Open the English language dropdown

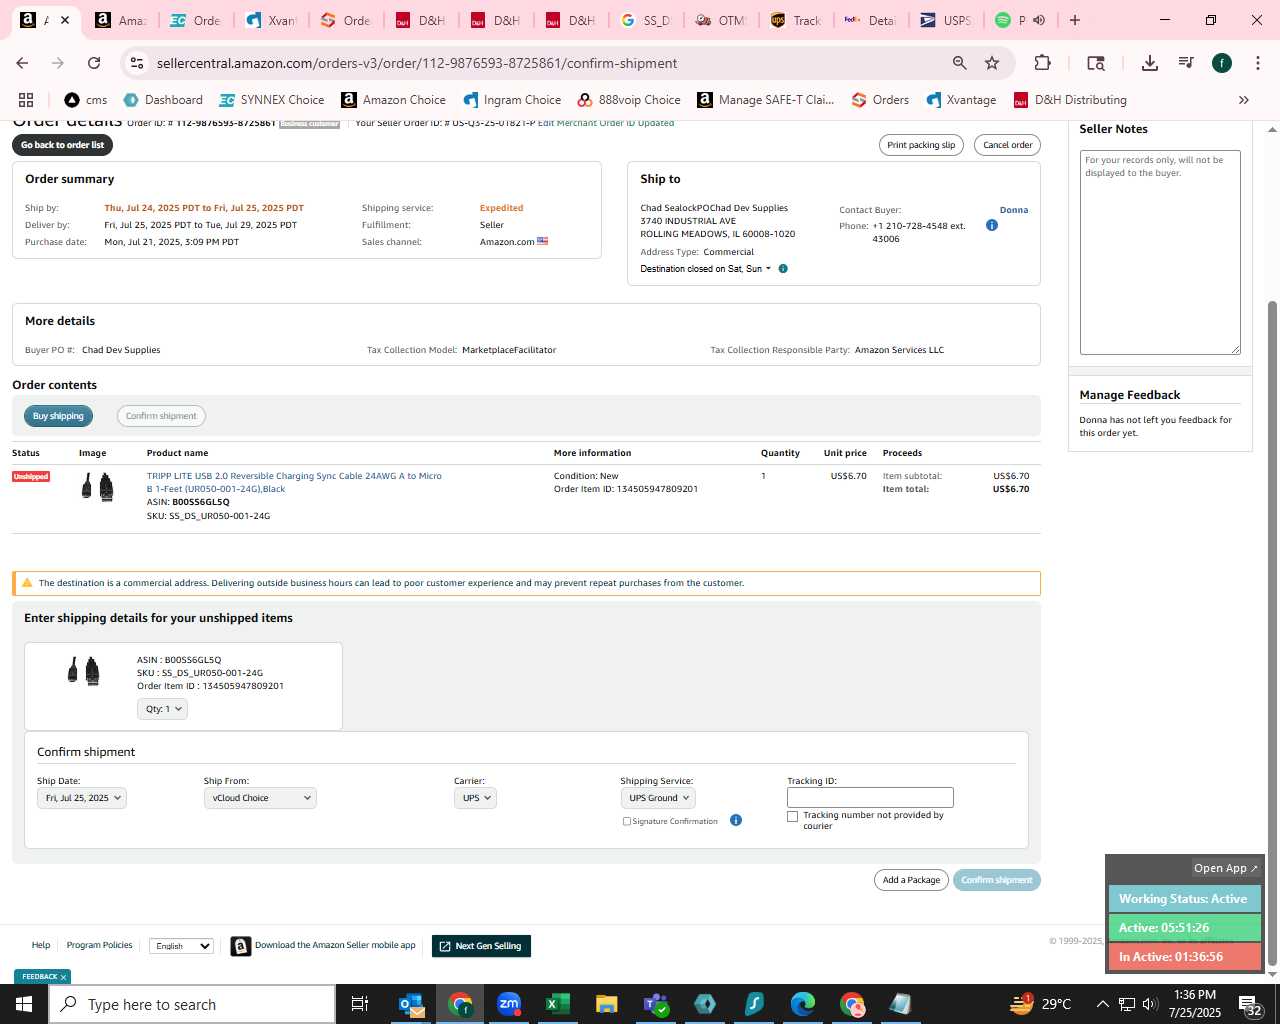(x=181, y=946)
